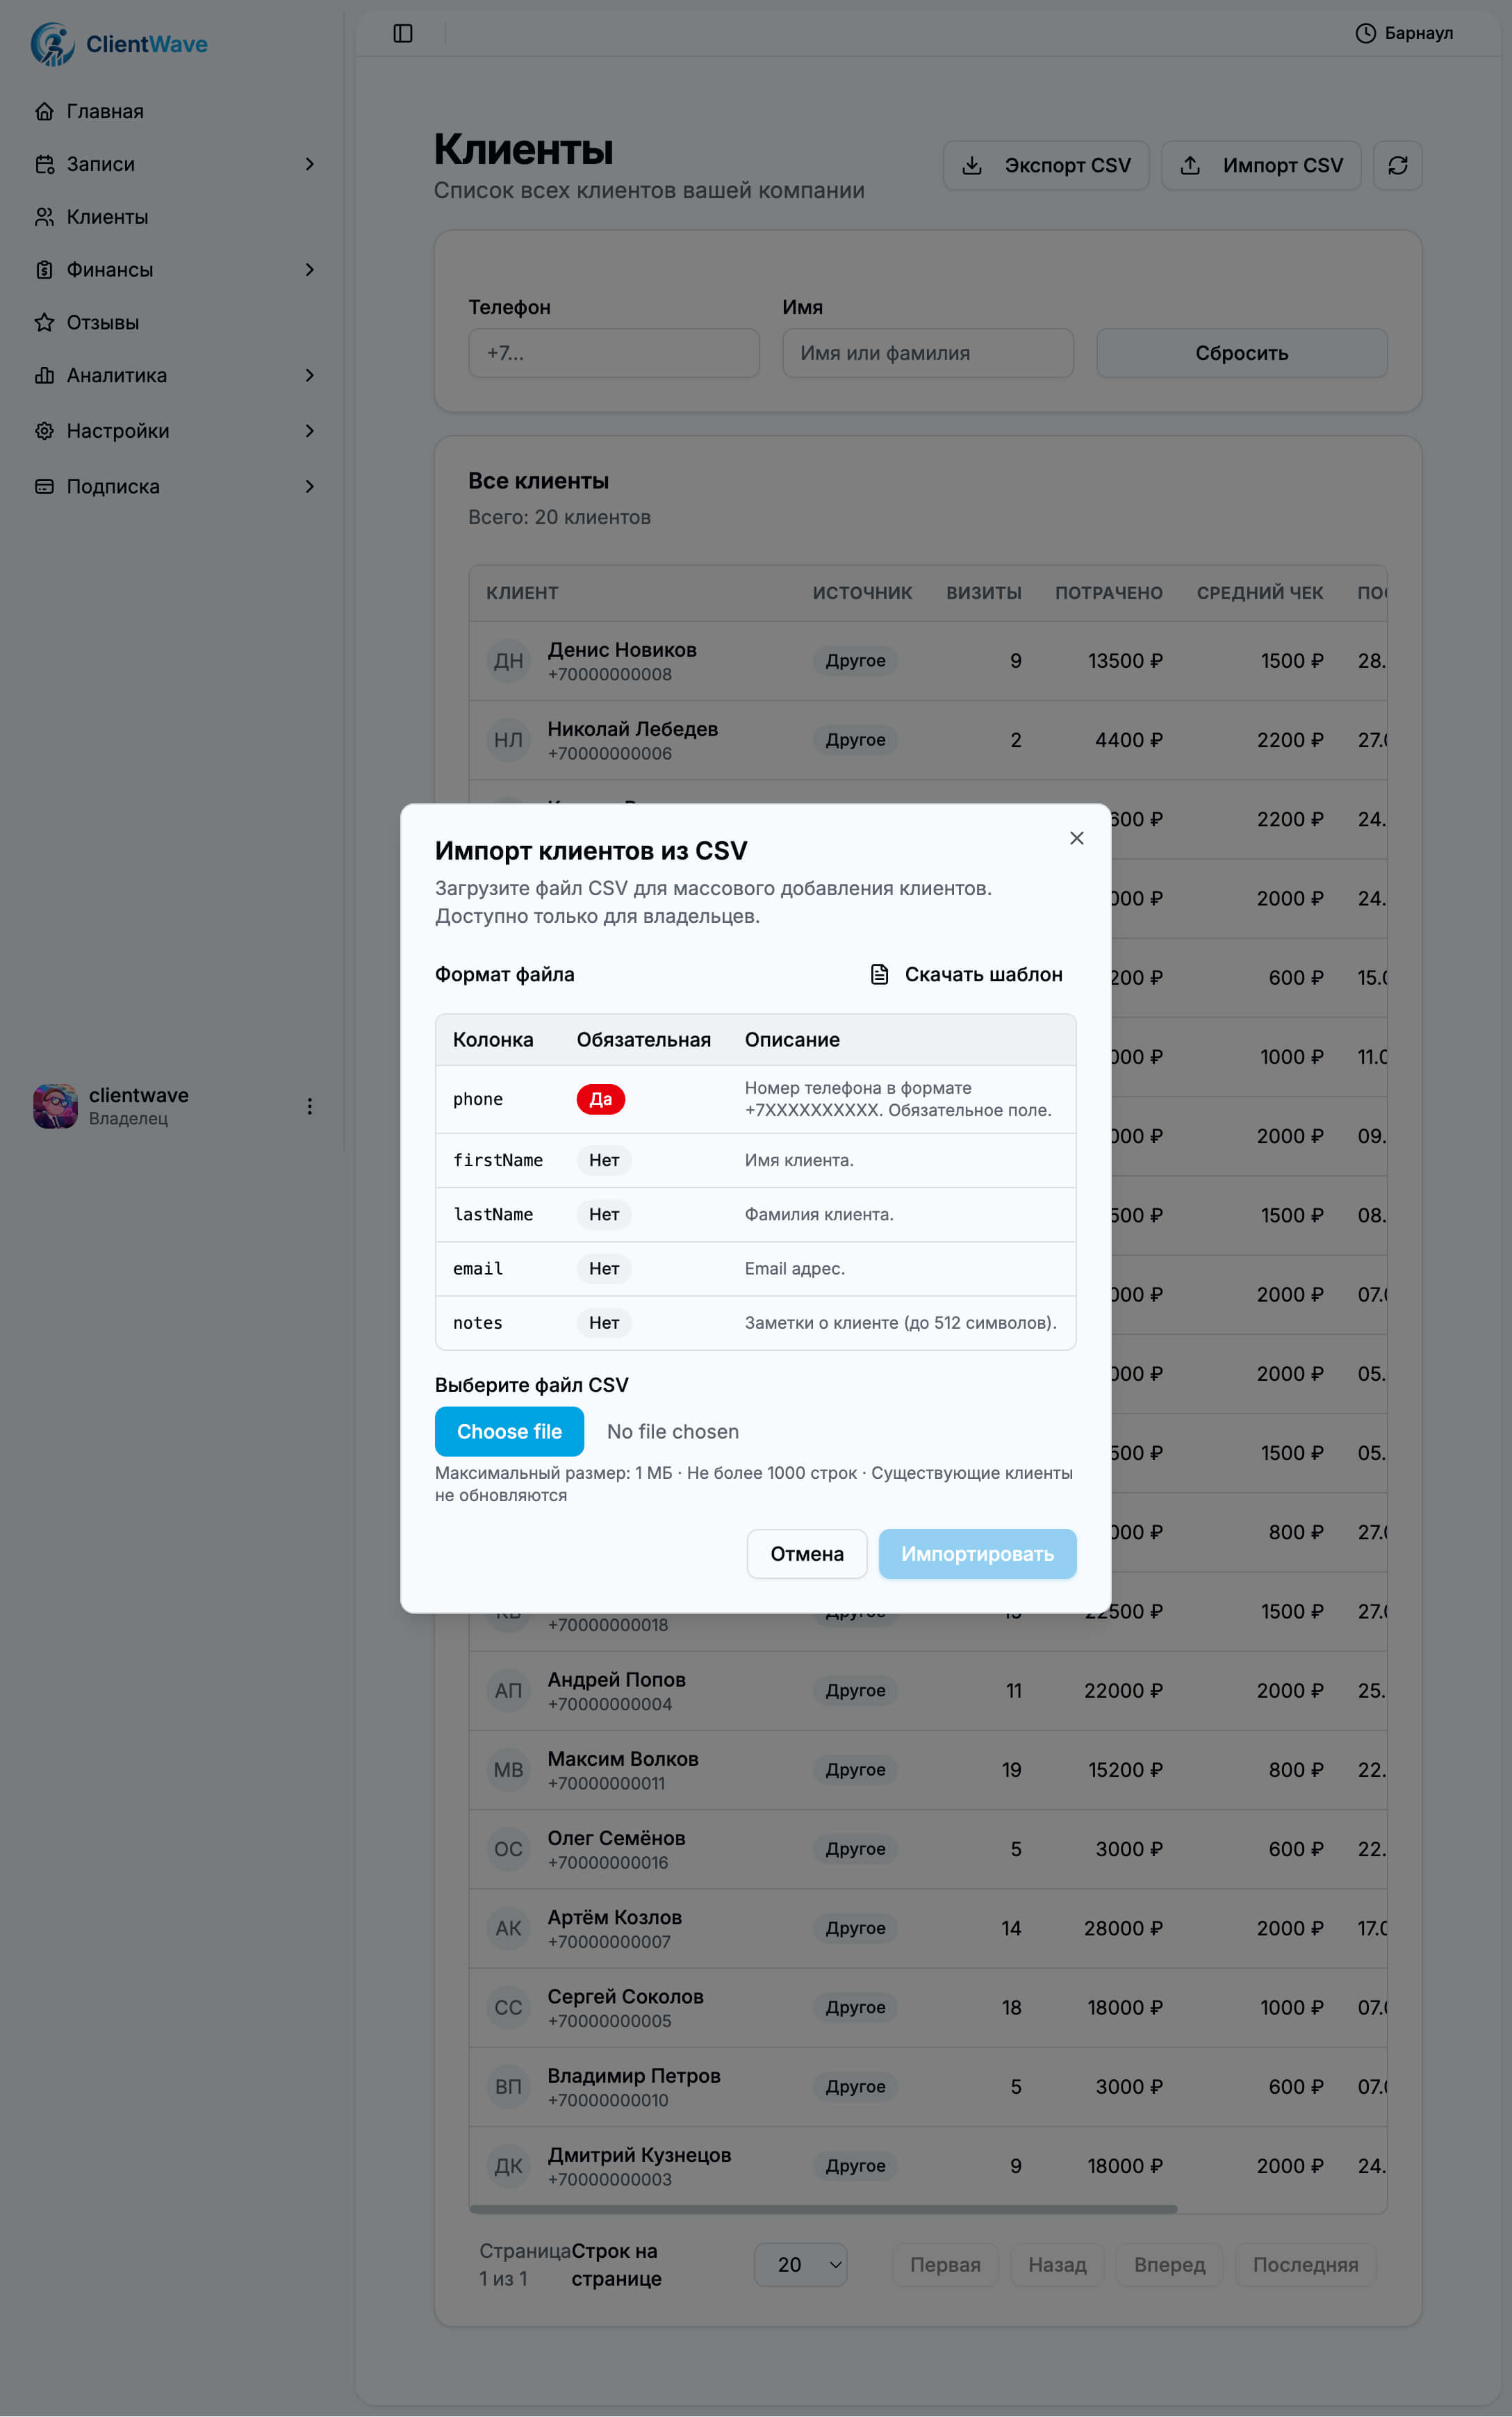Expand the Настройки sidebar section
The width and height of the screenshot is (1512, 2417).
(x=309, y=431)
